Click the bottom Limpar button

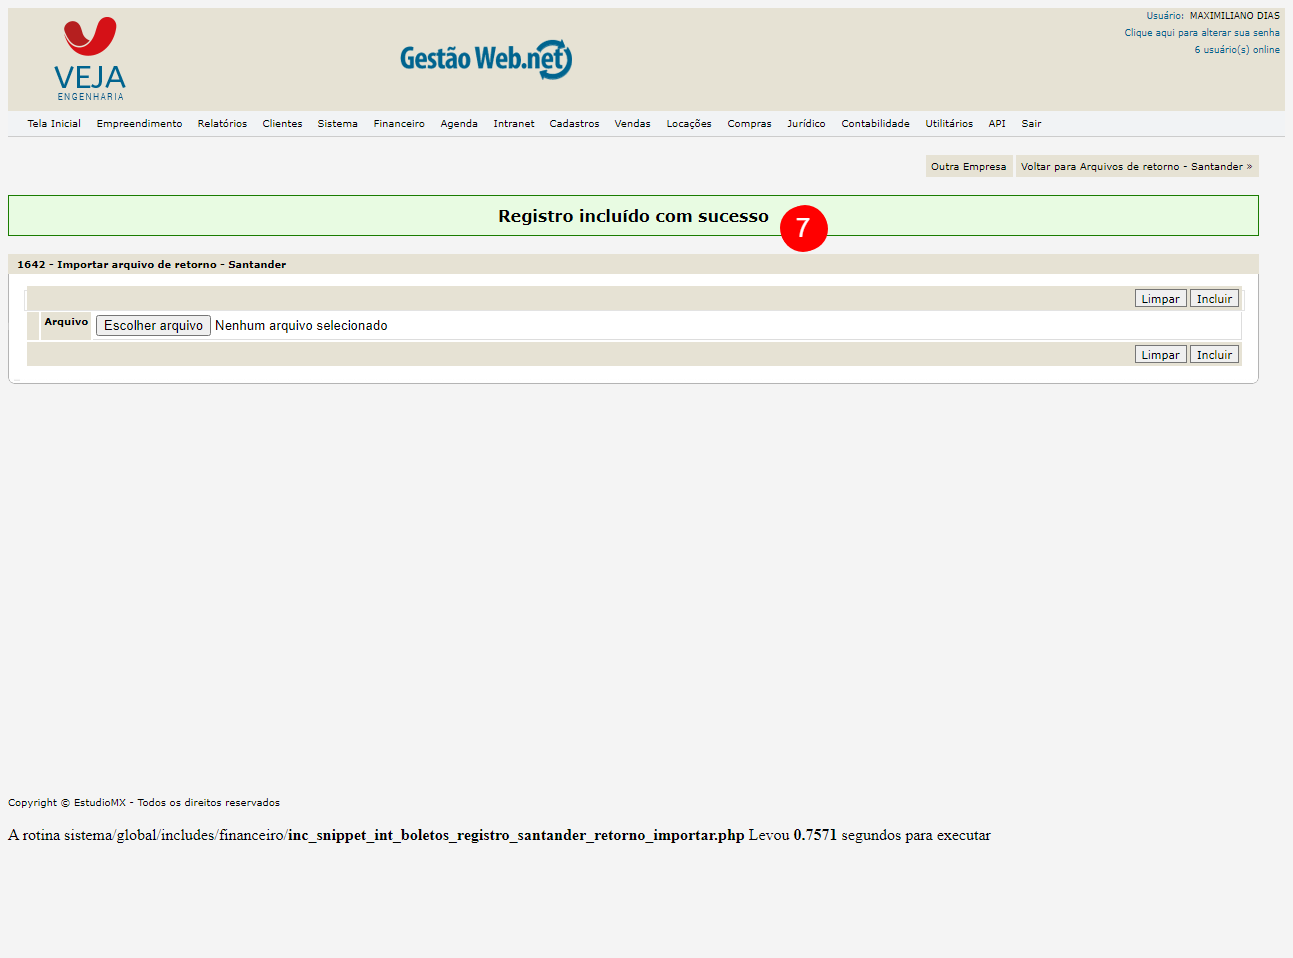point(1160,355)
